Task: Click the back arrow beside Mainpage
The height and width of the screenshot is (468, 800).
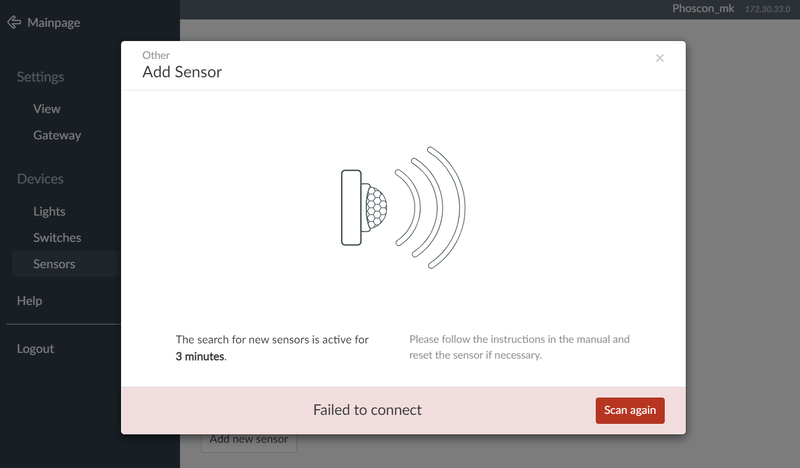Action: coord(14,22)
